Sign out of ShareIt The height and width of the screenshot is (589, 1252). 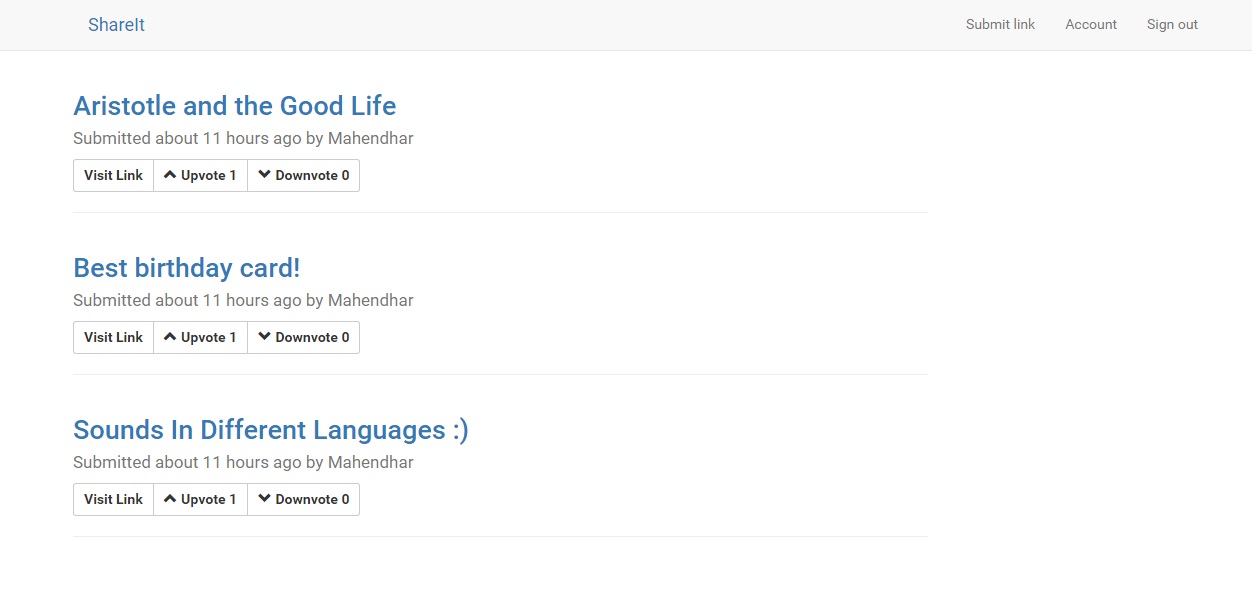(1172, 25)
